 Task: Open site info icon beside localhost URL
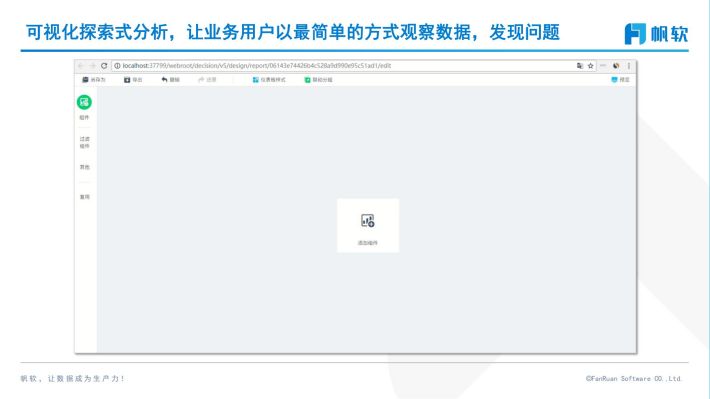[x=117, y=66]
